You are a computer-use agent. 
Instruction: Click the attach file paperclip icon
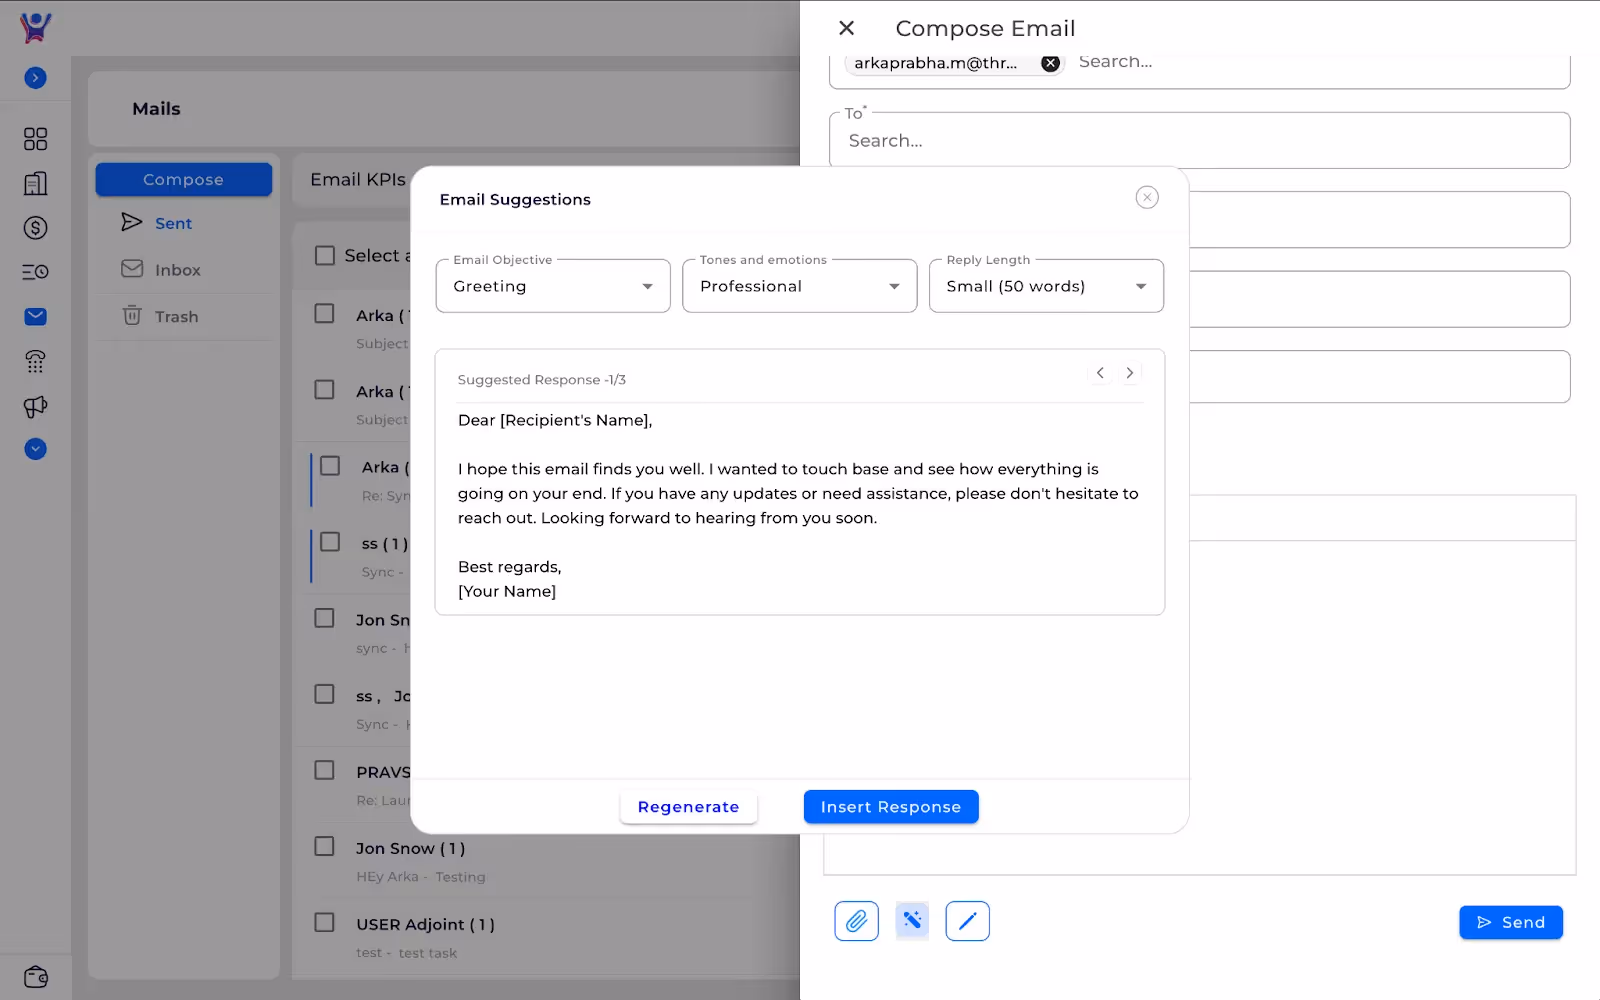857,921
